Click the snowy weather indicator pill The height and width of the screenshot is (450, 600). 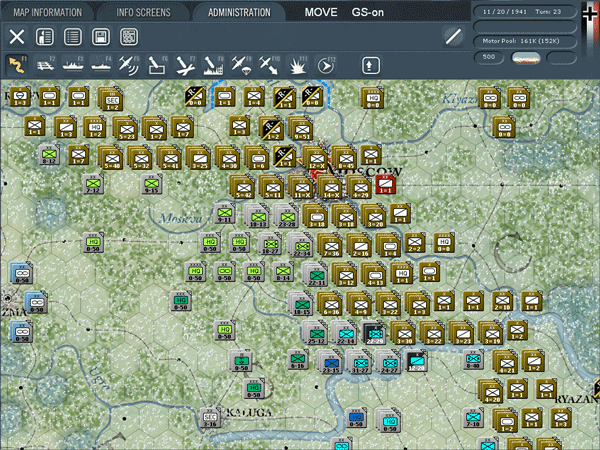[x=526, y=58]
